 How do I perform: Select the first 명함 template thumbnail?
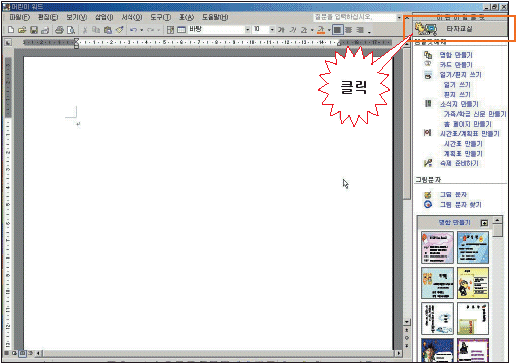(x=437, y=248)
